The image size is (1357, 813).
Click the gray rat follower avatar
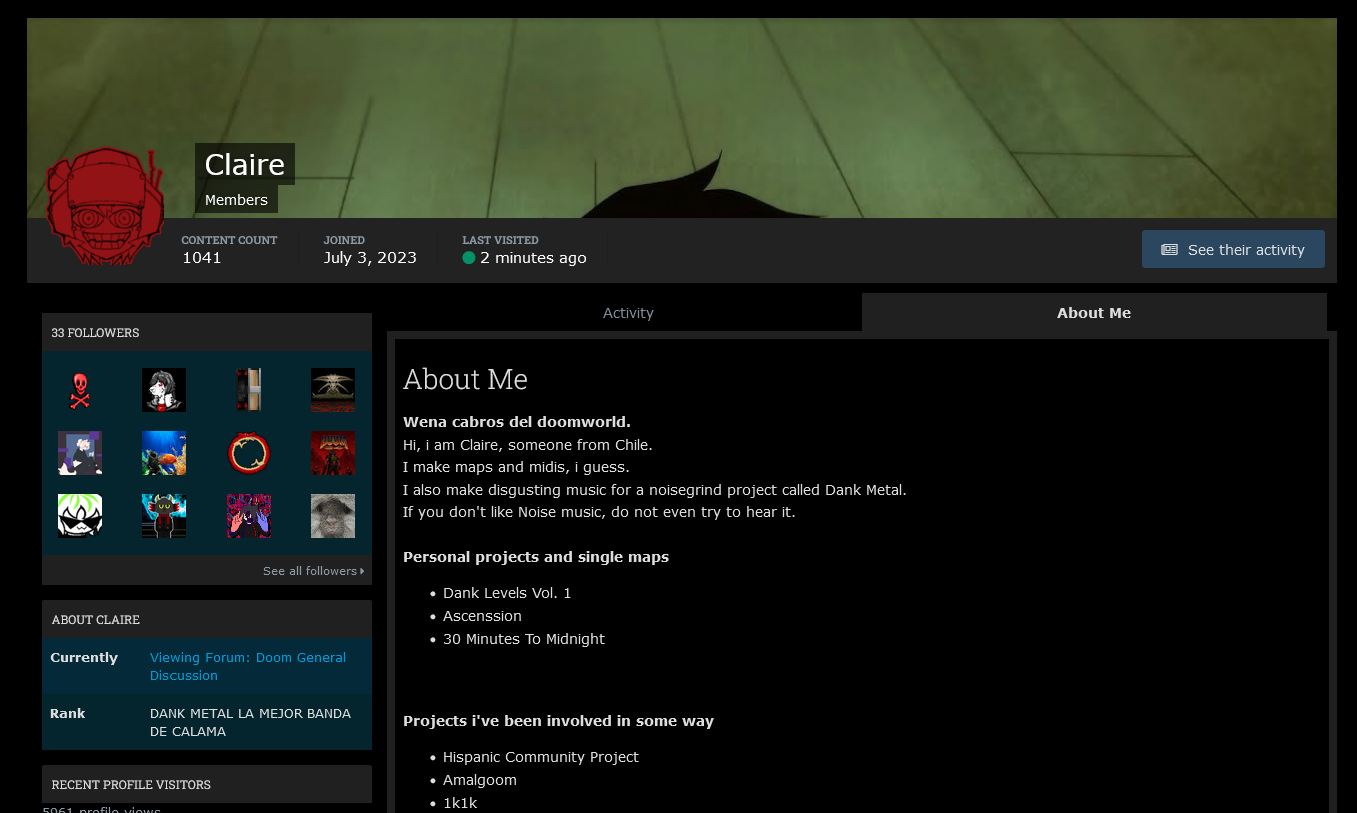click(x=333, y=516)
